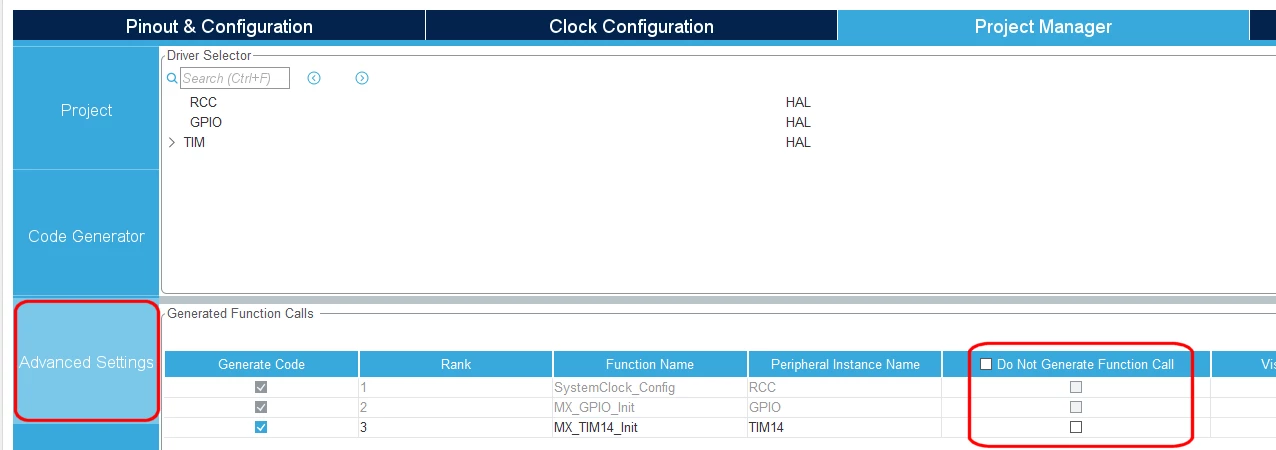The image size is (1276, 450).
Task: Expand the TIM driver tree node
Action: click(x=172, y=143)
